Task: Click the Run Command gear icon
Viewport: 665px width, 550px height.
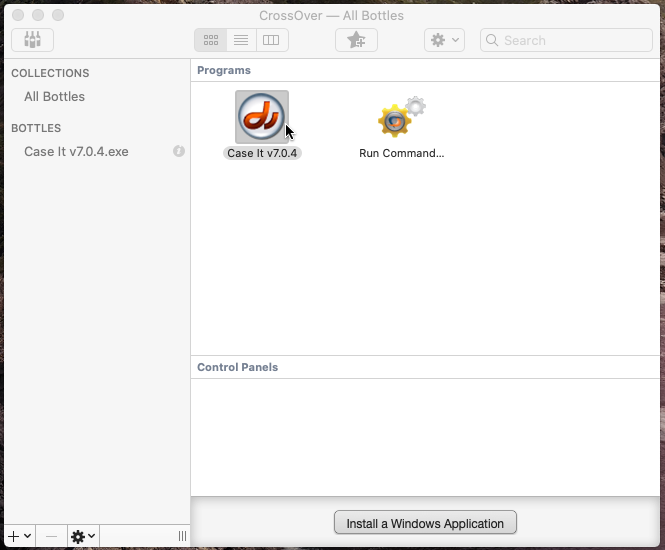Action: (401, 117)
